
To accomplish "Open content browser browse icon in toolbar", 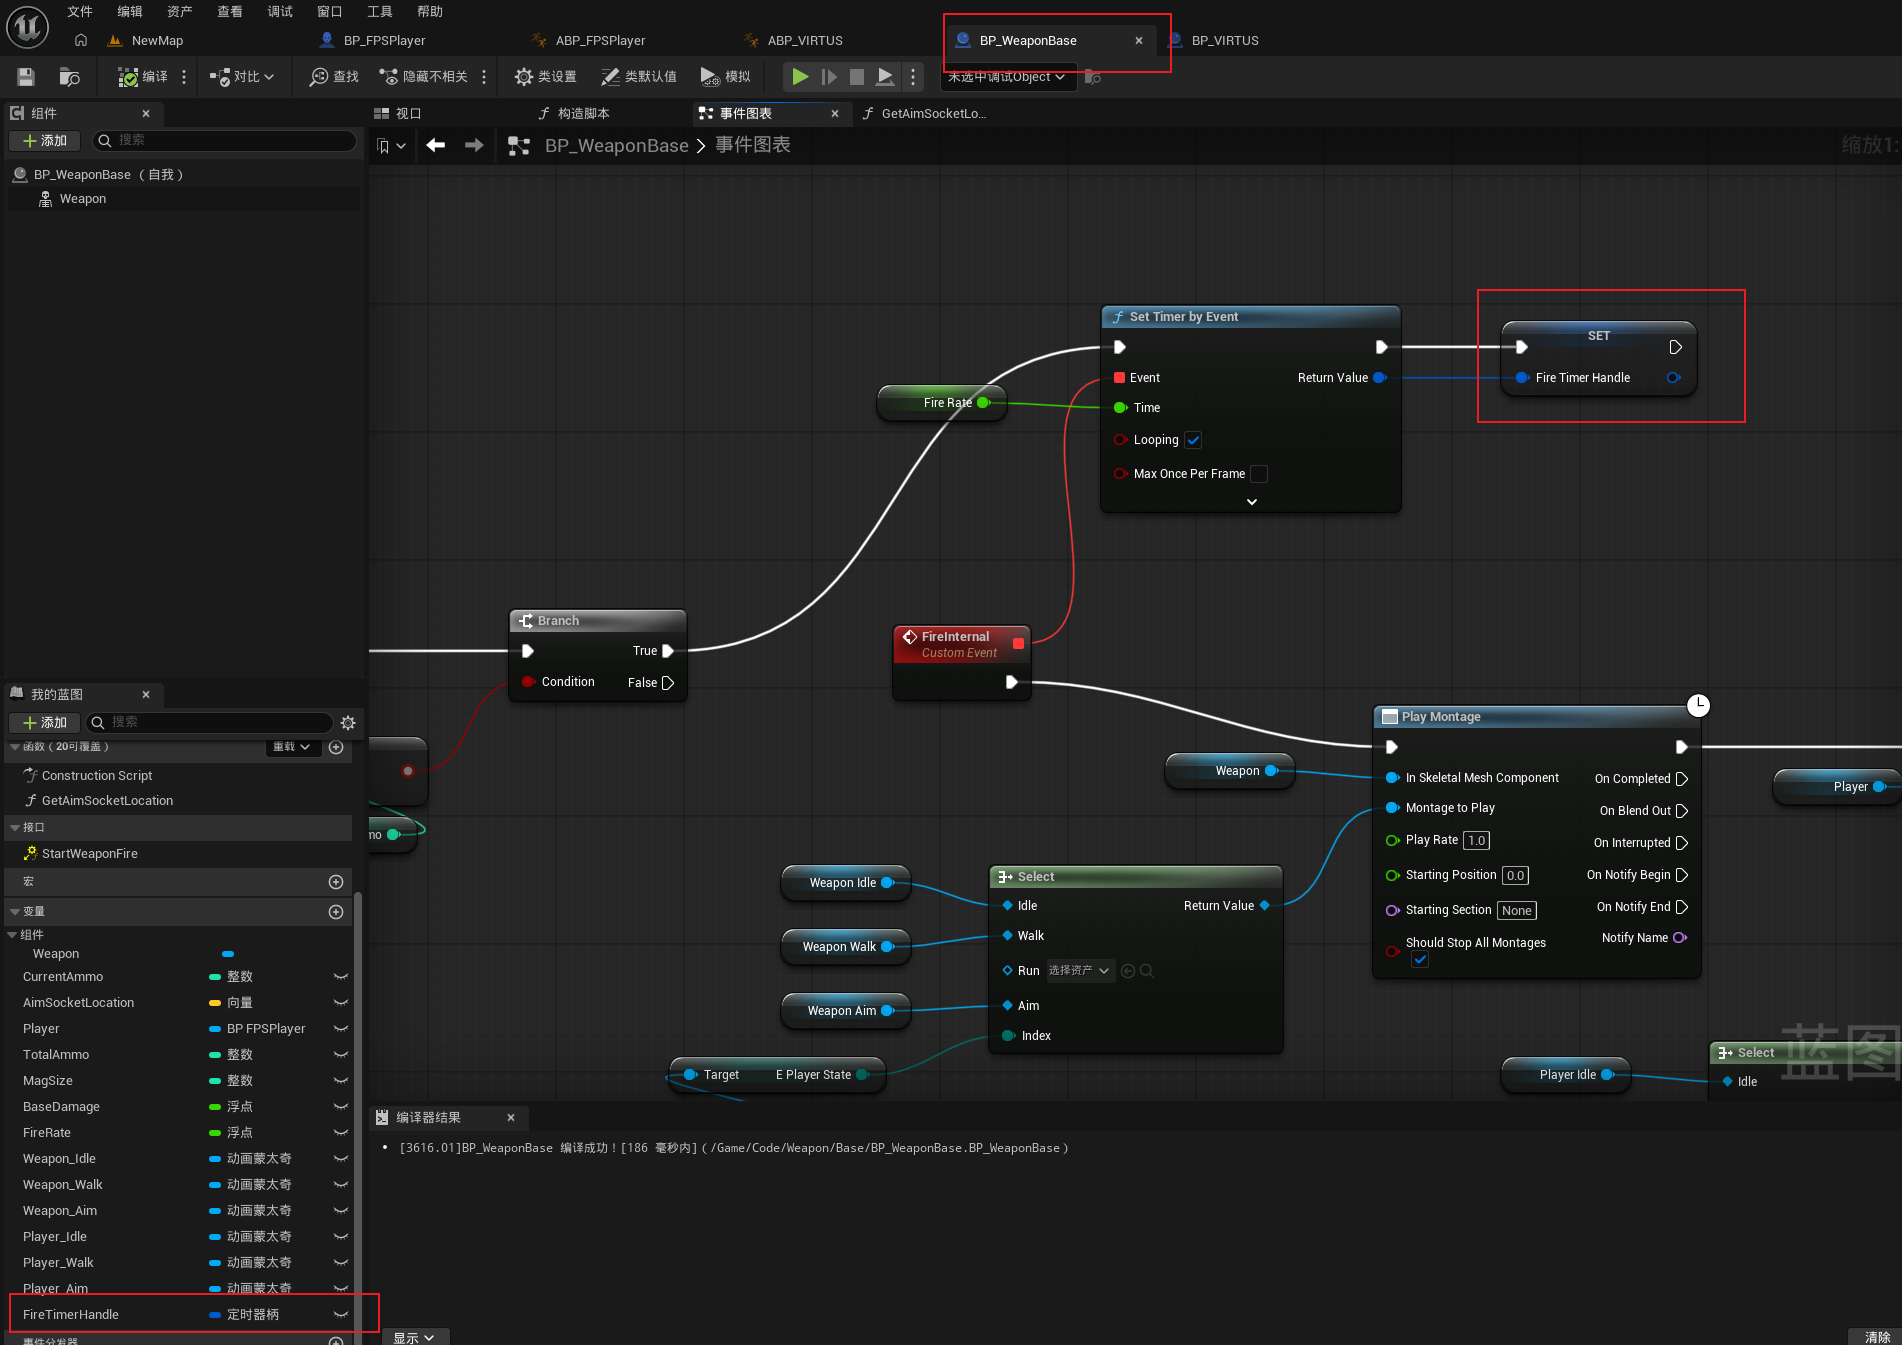I will (x=69, y=77).
